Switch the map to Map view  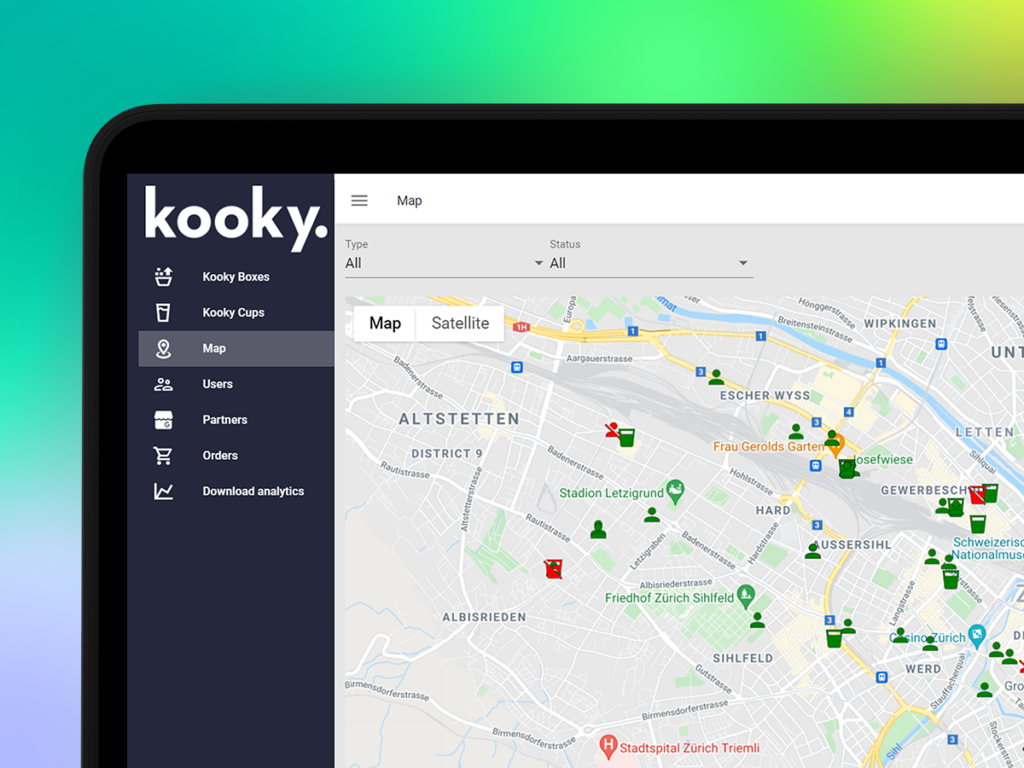click(385, 323)
